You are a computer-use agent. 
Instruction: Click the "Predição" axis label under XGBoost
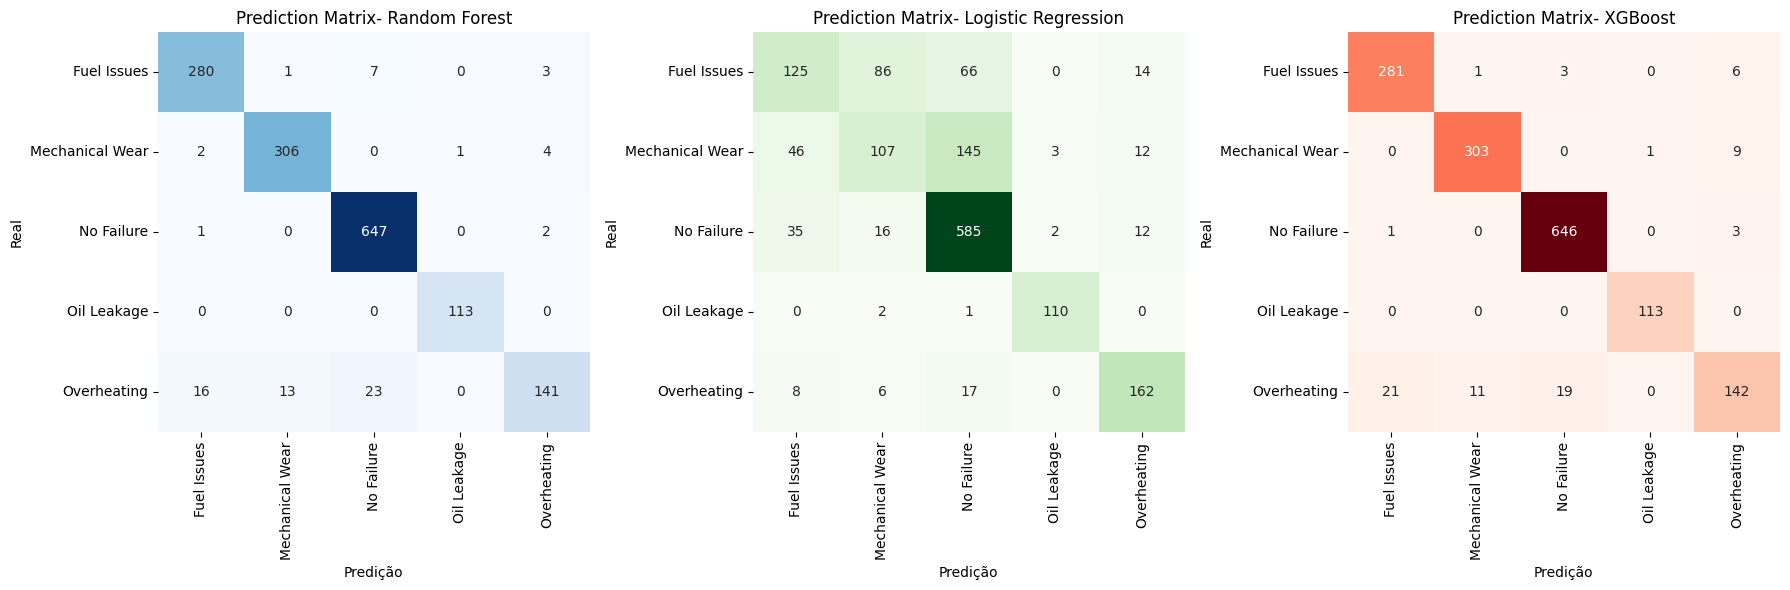pos(1563,573)
